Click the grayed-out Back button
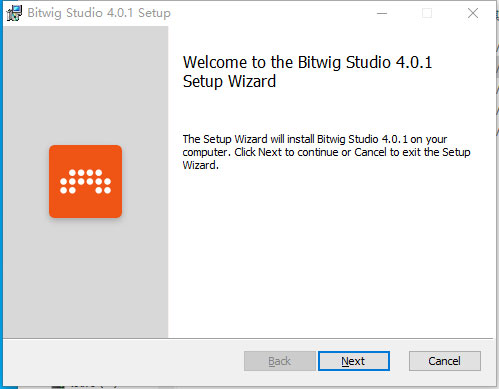Viewport: 499px width, 389px height. [280, 361]
